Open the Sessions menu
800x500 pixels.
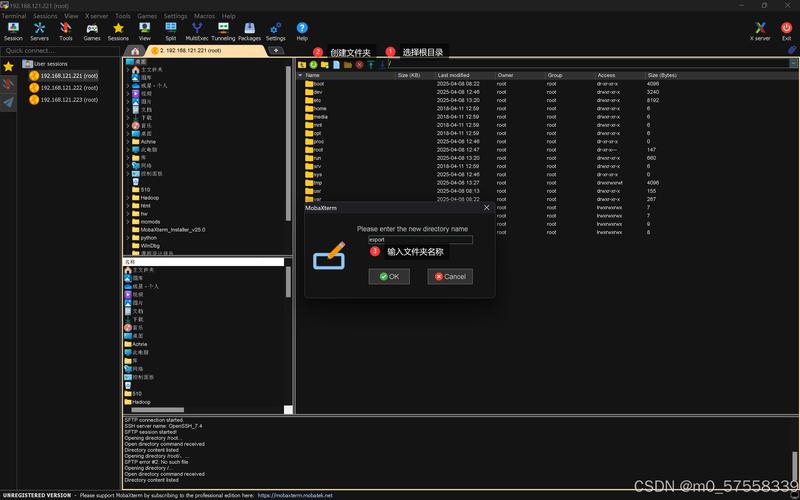tap(45, 16)
